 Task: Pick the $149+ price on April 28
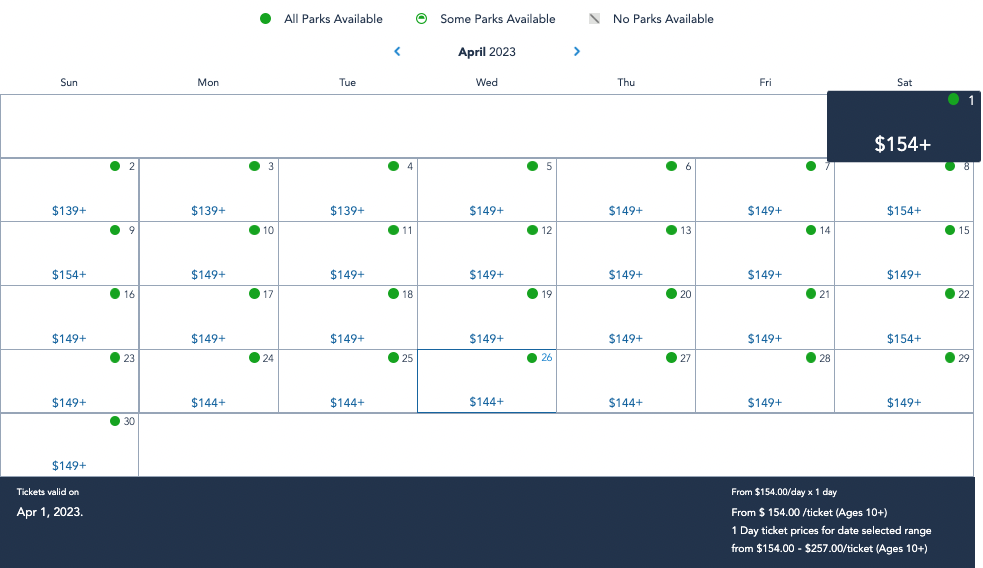765,403
